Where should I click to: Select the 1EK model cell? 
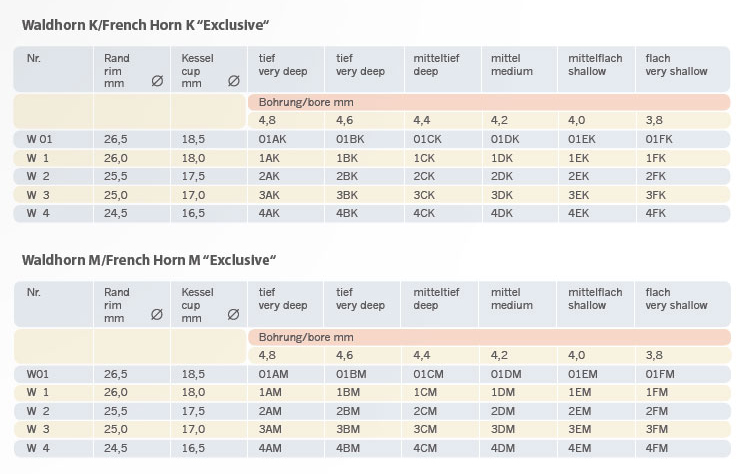tap(578, 158)
